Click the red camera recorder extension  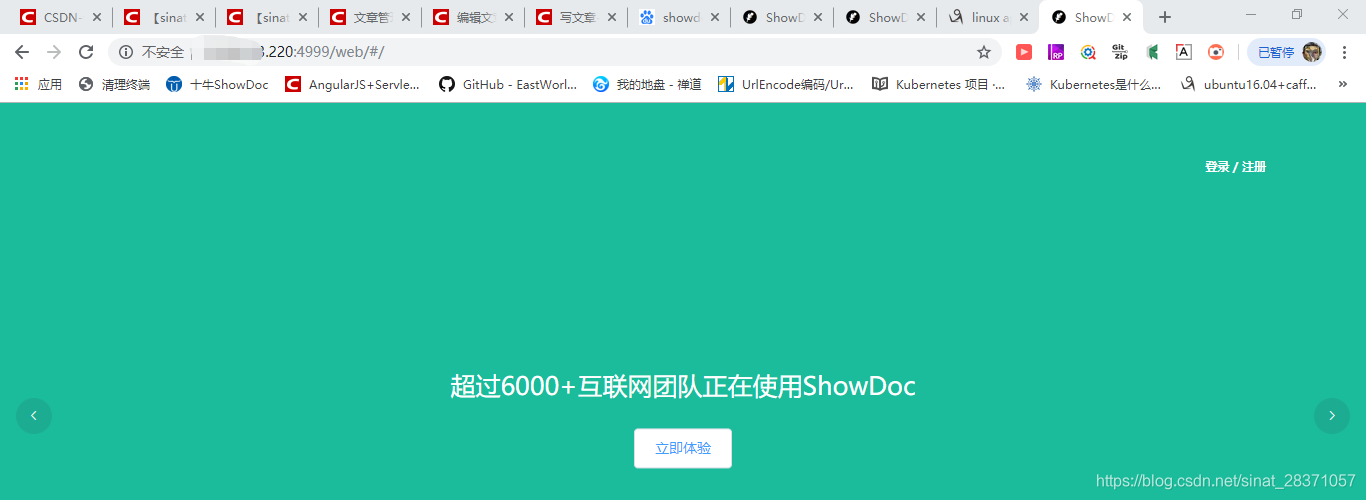1216,52
